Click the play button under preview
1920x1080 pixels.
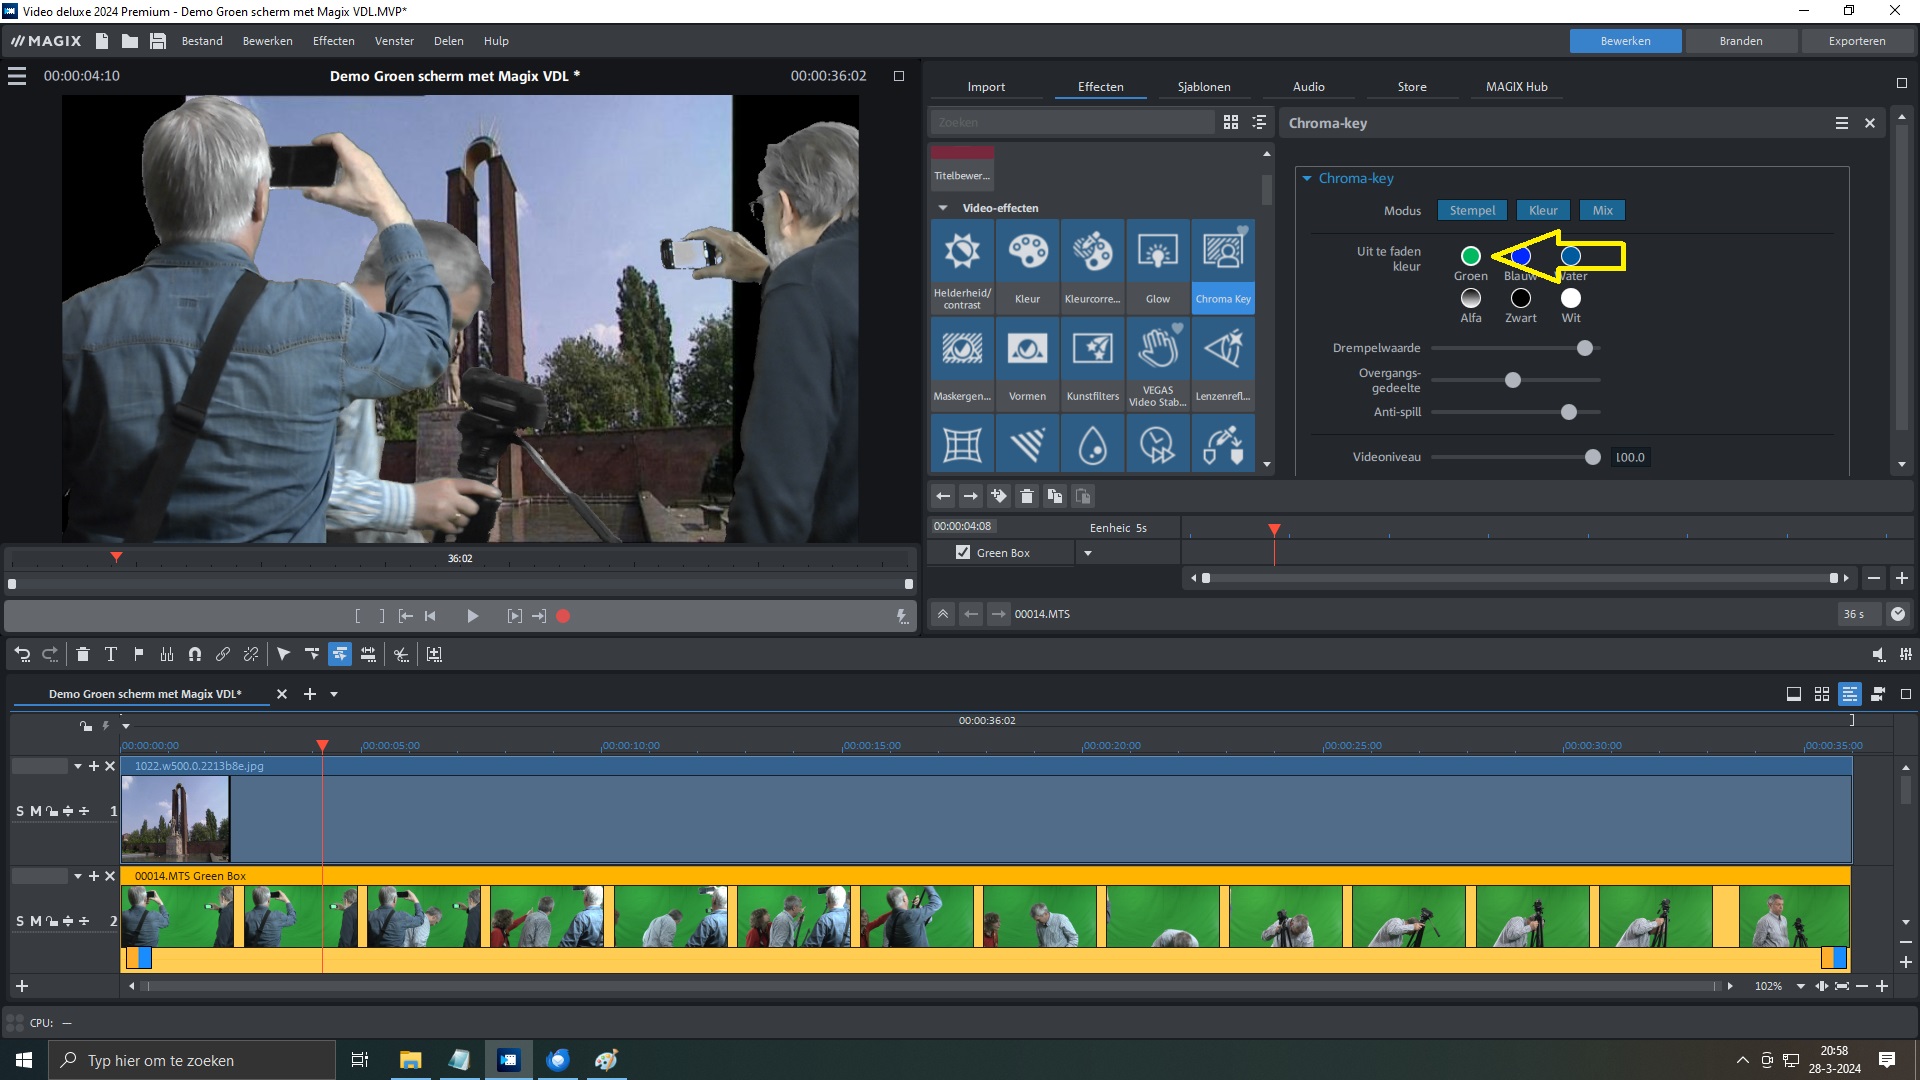(472, 616)
